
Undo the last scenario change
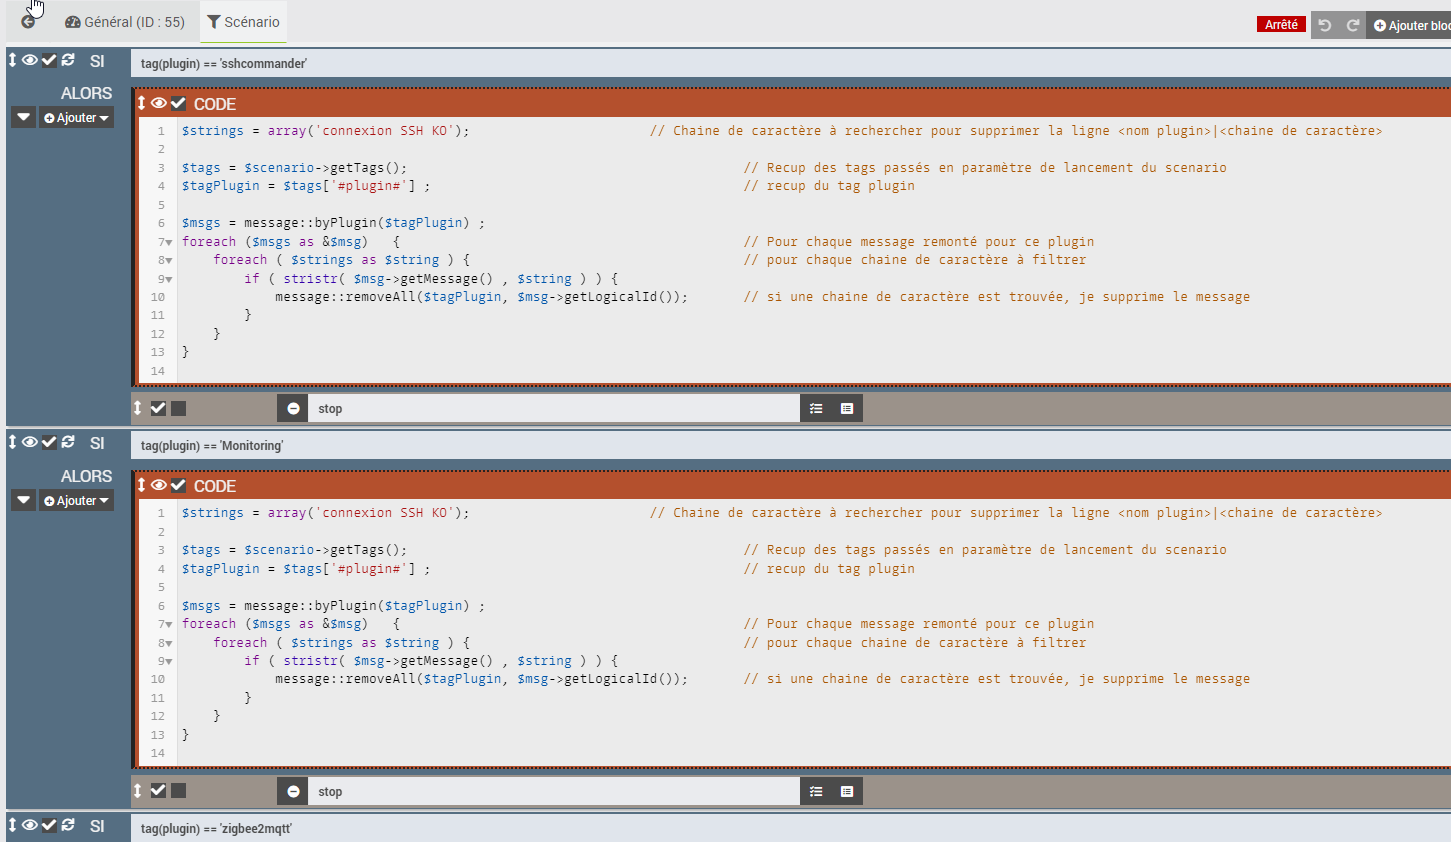coord(1325,25)
